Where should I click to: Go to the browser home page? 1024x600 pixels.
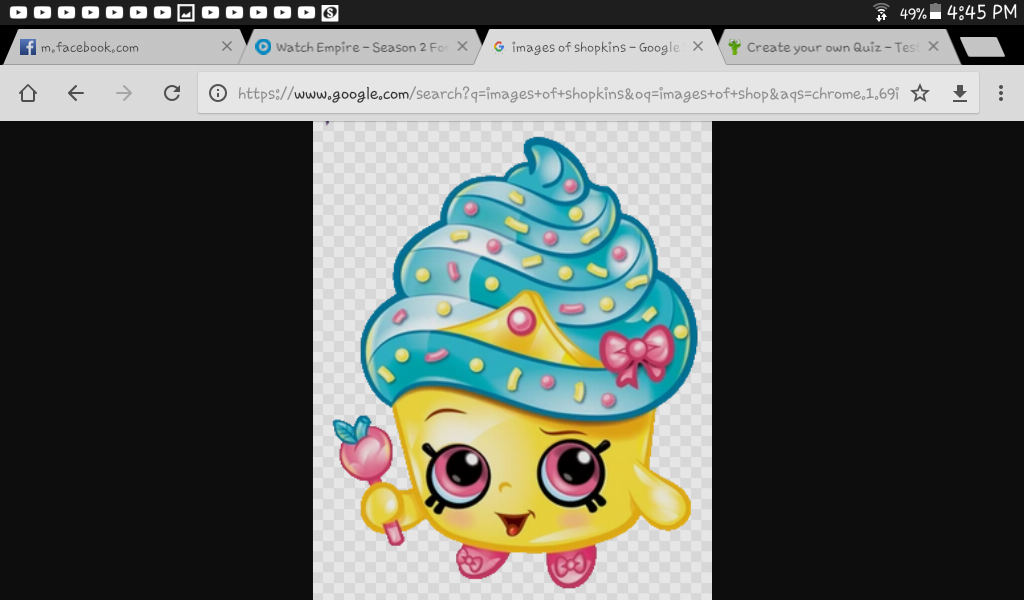[27, 93]
